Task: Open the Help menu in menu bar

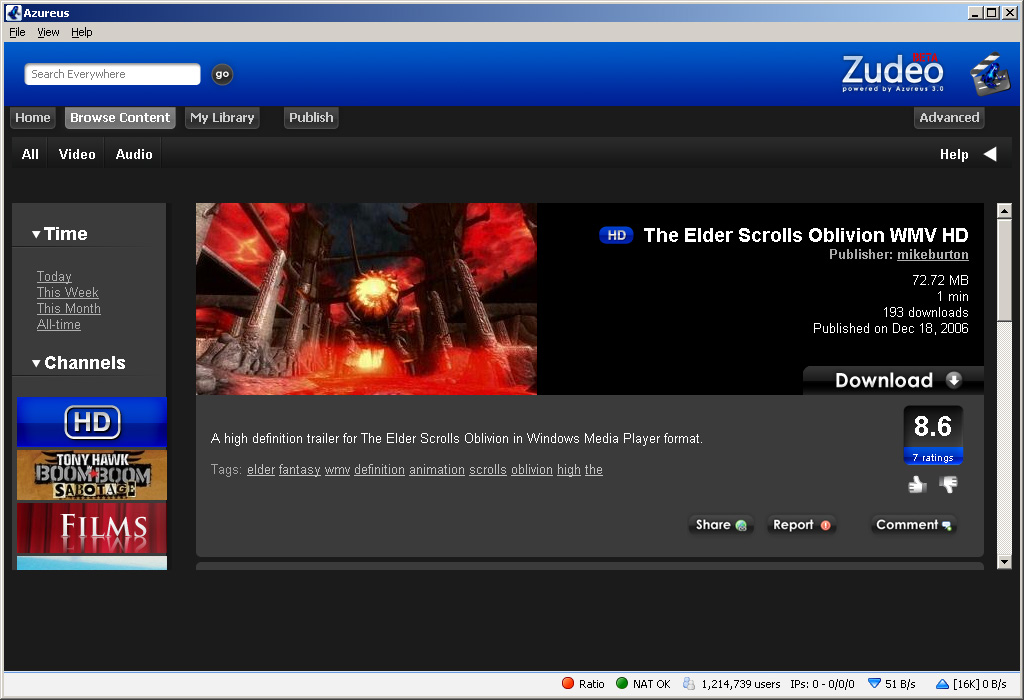Action: pos(82,32)
